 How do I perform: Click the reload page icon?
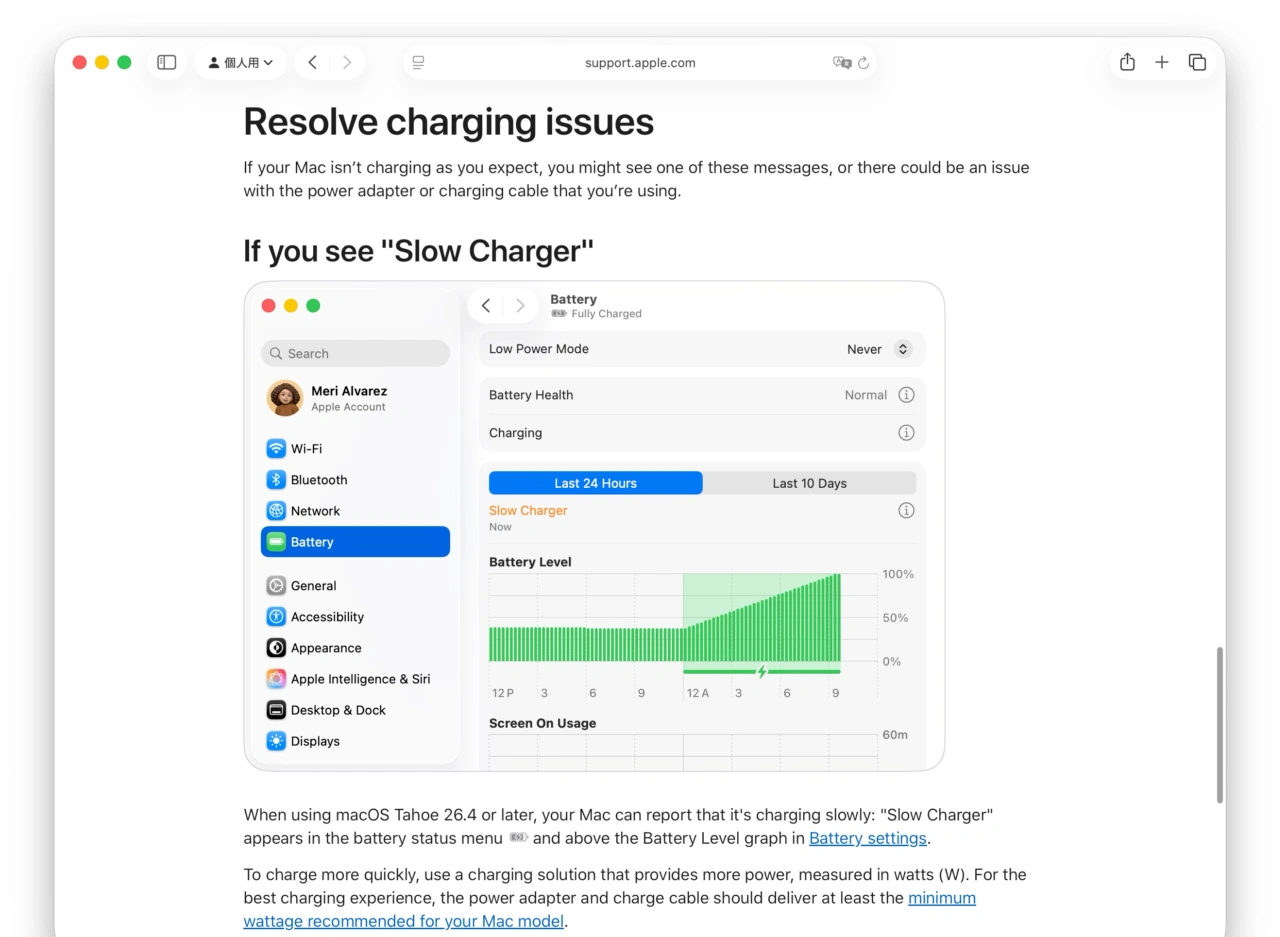click(x=864, y=63)
